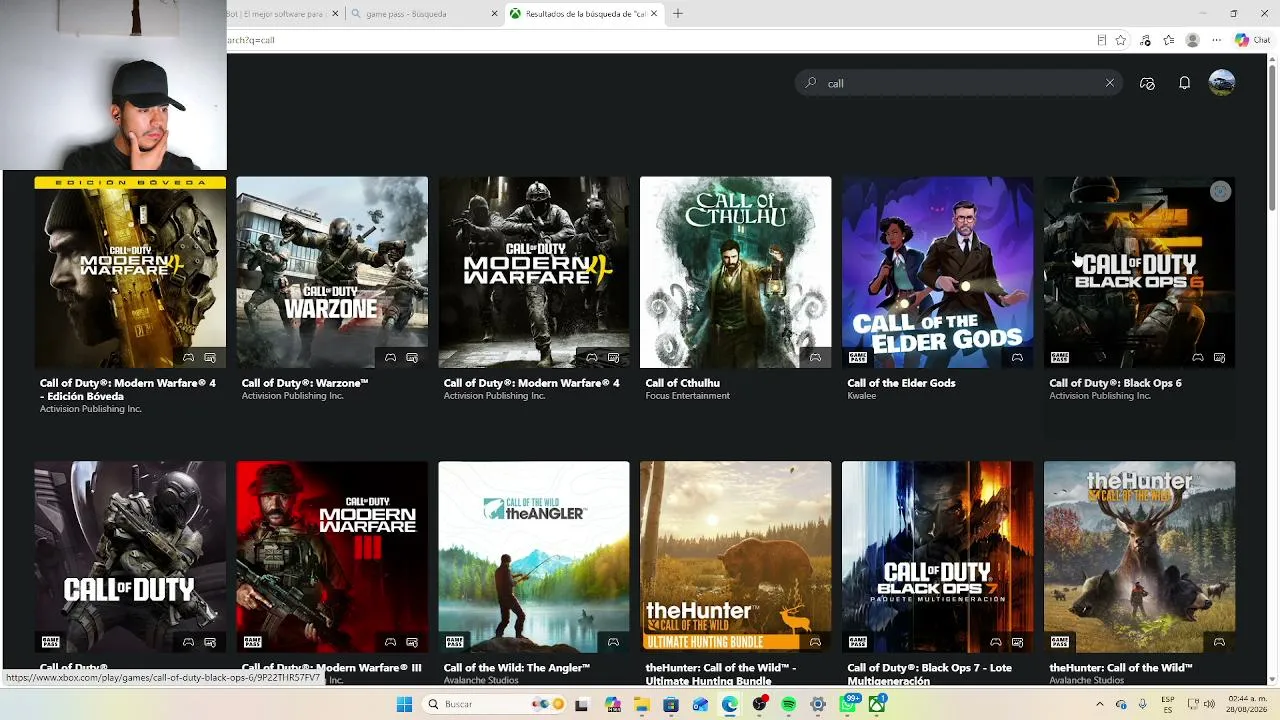Click the Game Pass badge on Elder Gods cover
This screenshot has width=1280, height=720.
(x=858, y=357)
